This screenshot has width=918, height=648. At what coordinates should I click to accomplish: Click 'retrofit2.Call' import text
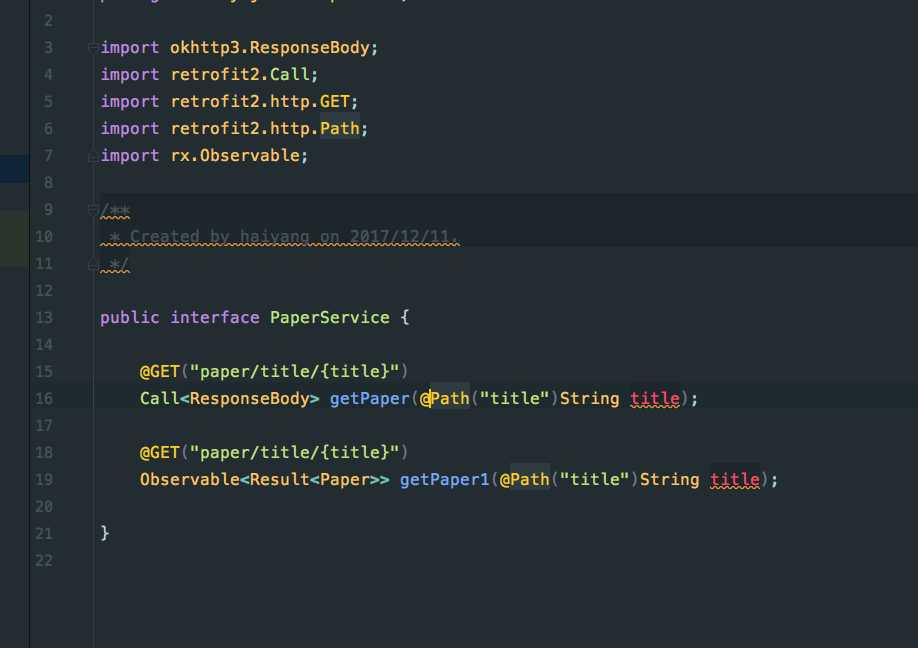240,74
